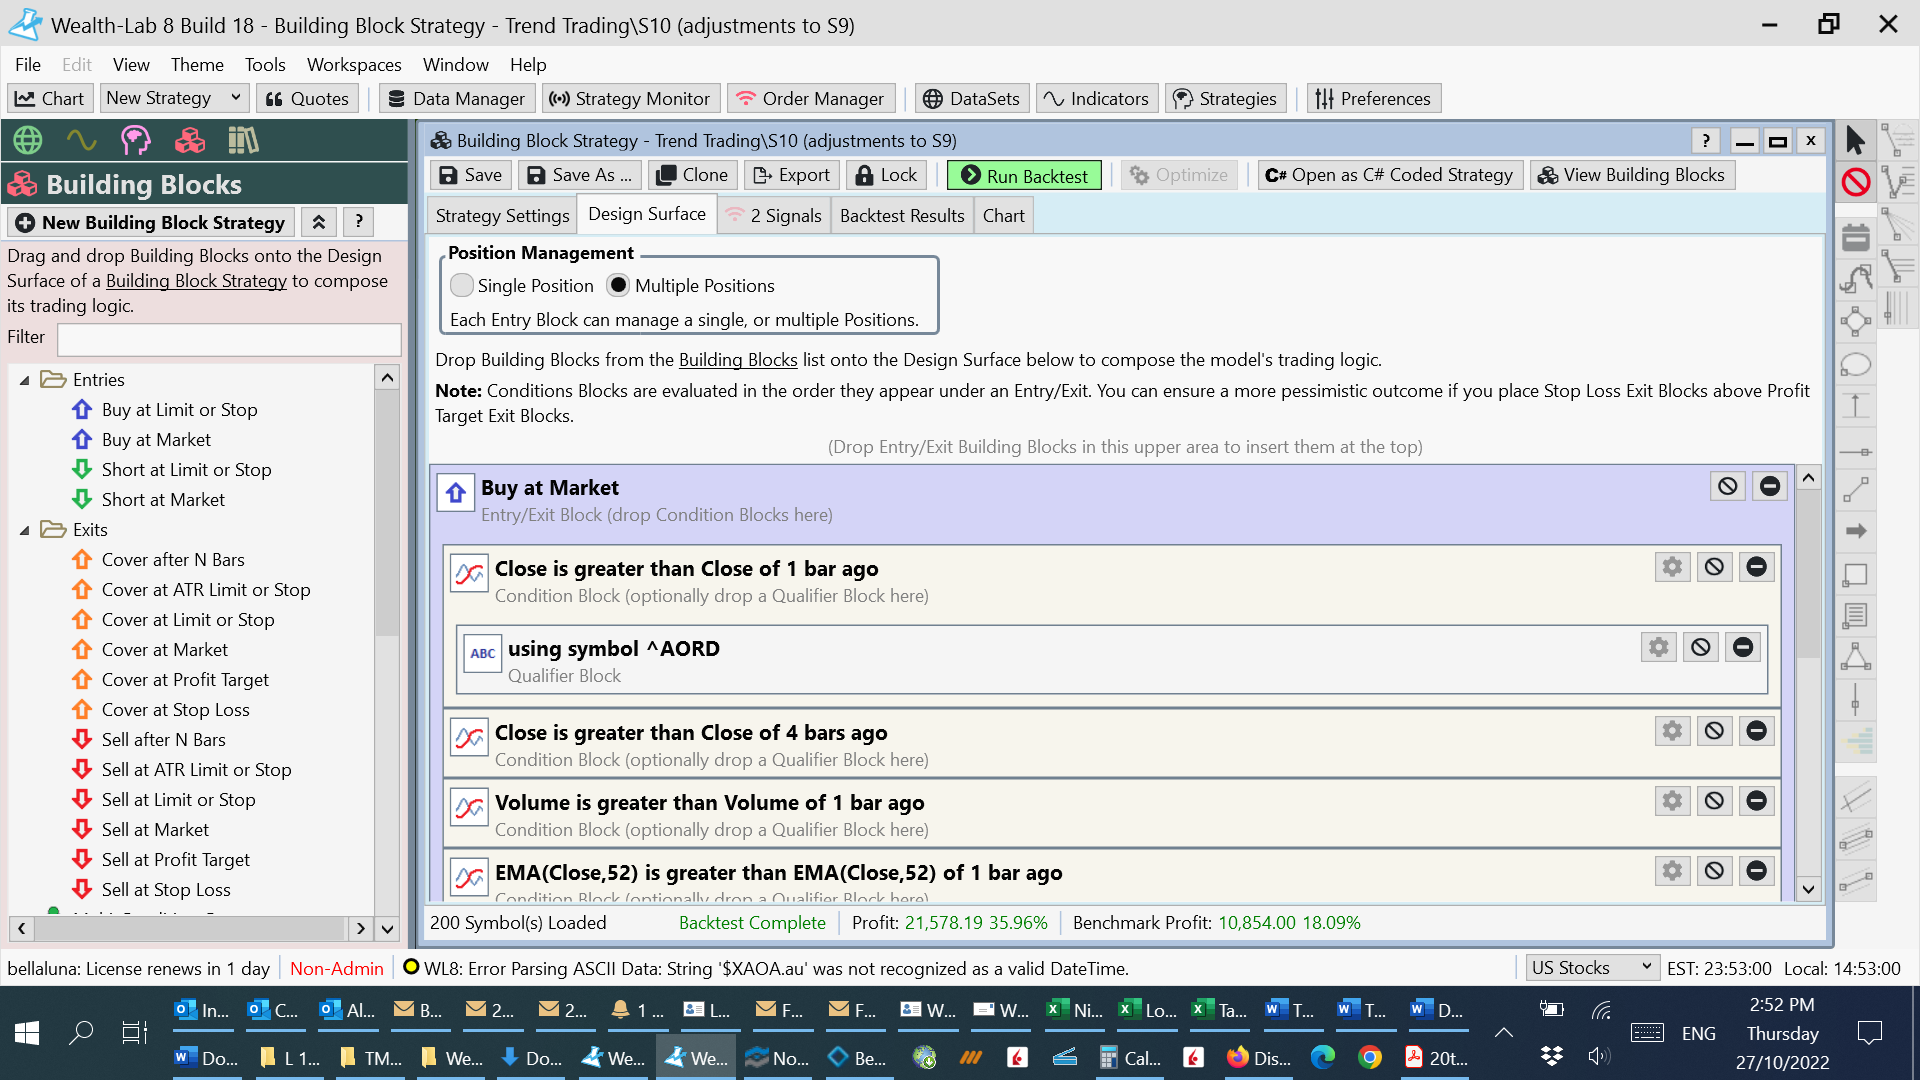Open settings gear for ^AORD qualifier block

pos(1659,647)
